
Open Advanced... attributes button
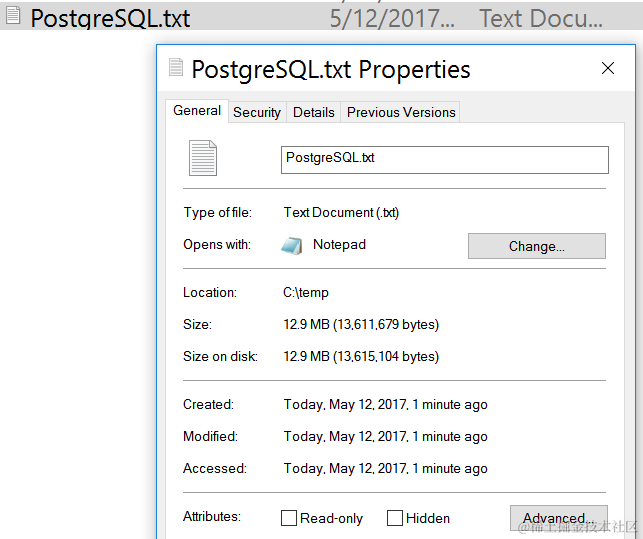point(559,518)
